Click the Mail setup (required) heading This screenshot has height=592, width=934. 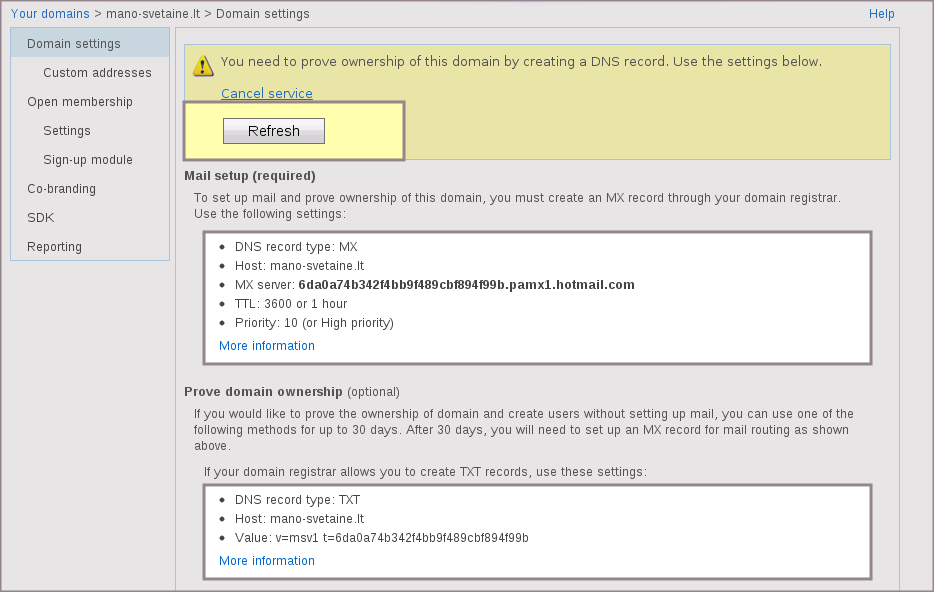pyautogui.click(x=249, y=176)
